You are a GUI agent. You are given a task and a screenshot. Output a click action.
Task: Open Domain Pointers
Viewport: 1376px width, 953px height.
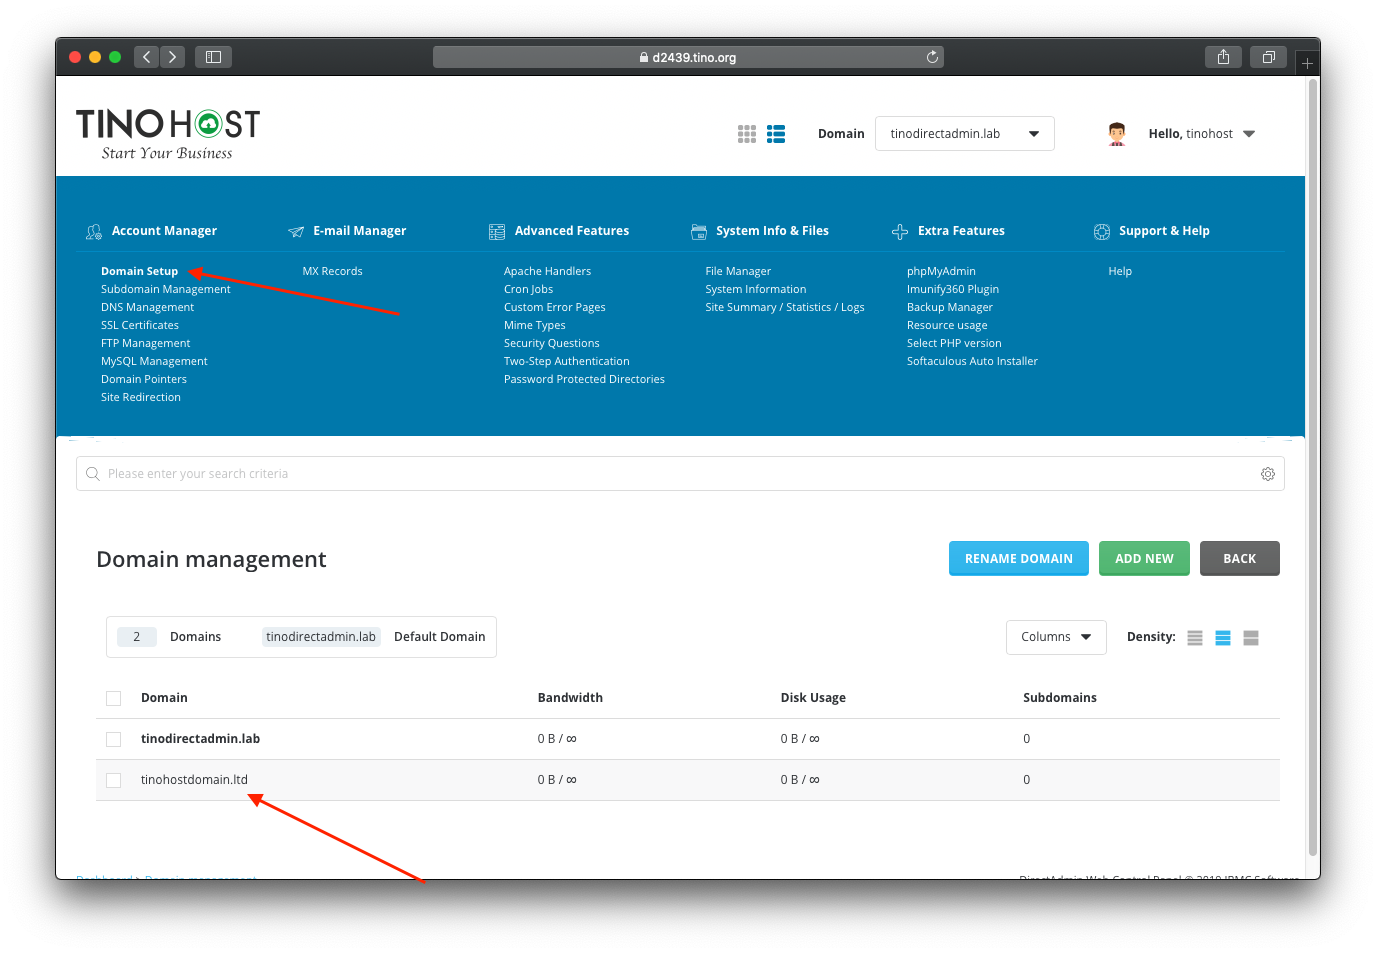[144, 379]
